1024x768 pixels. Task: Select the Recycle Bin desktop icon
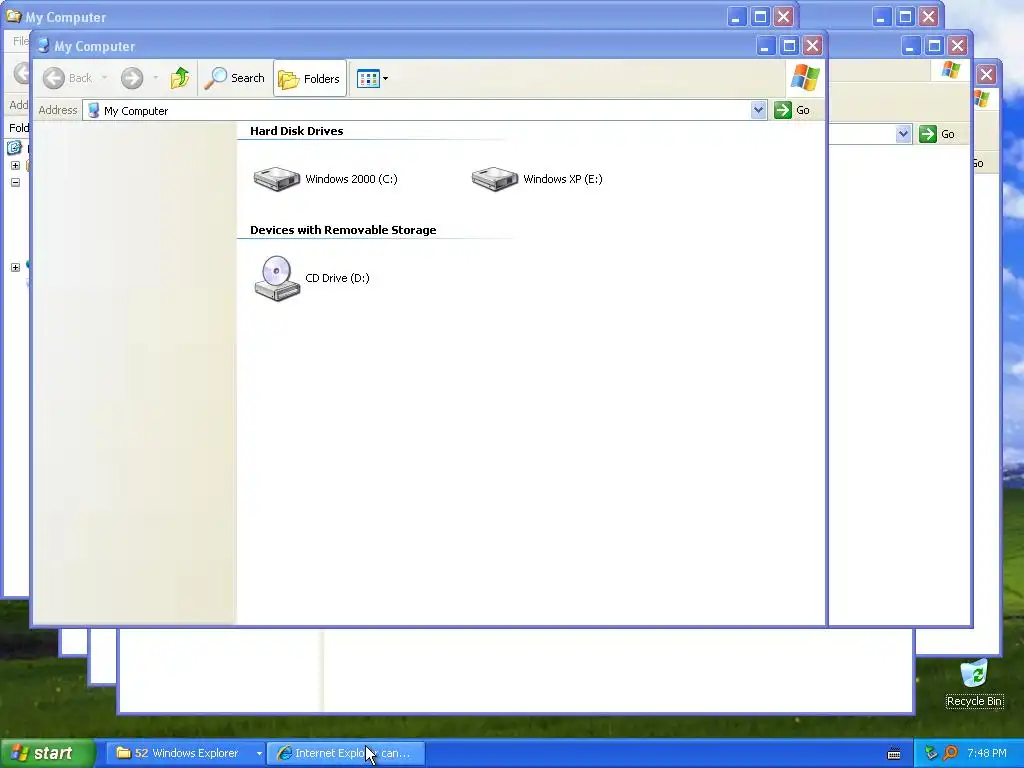pyautogui.click(x=974, y=683)
